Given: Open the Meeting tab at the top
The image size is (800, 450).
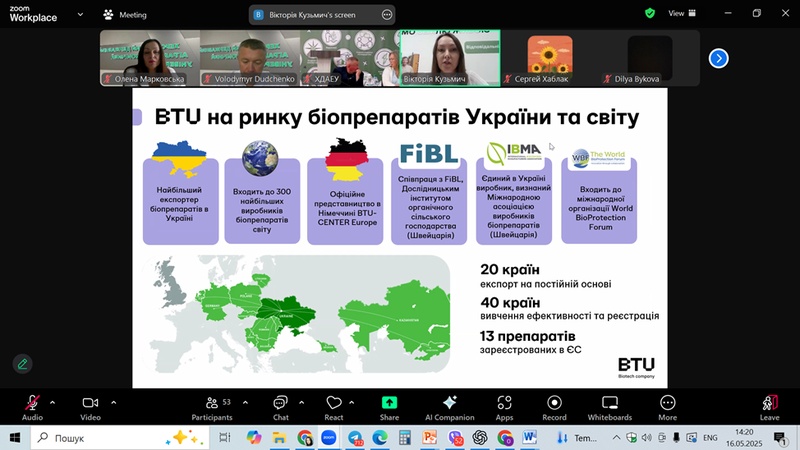Looking at the screenshot, I should click(x=124, y=15).
